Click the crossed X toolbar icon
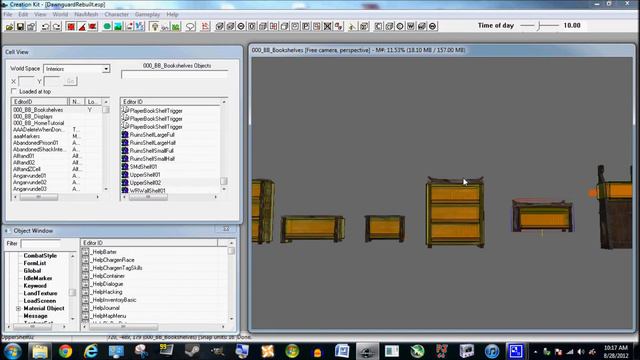Screen dimensions: 640x360 coord(327,27)
